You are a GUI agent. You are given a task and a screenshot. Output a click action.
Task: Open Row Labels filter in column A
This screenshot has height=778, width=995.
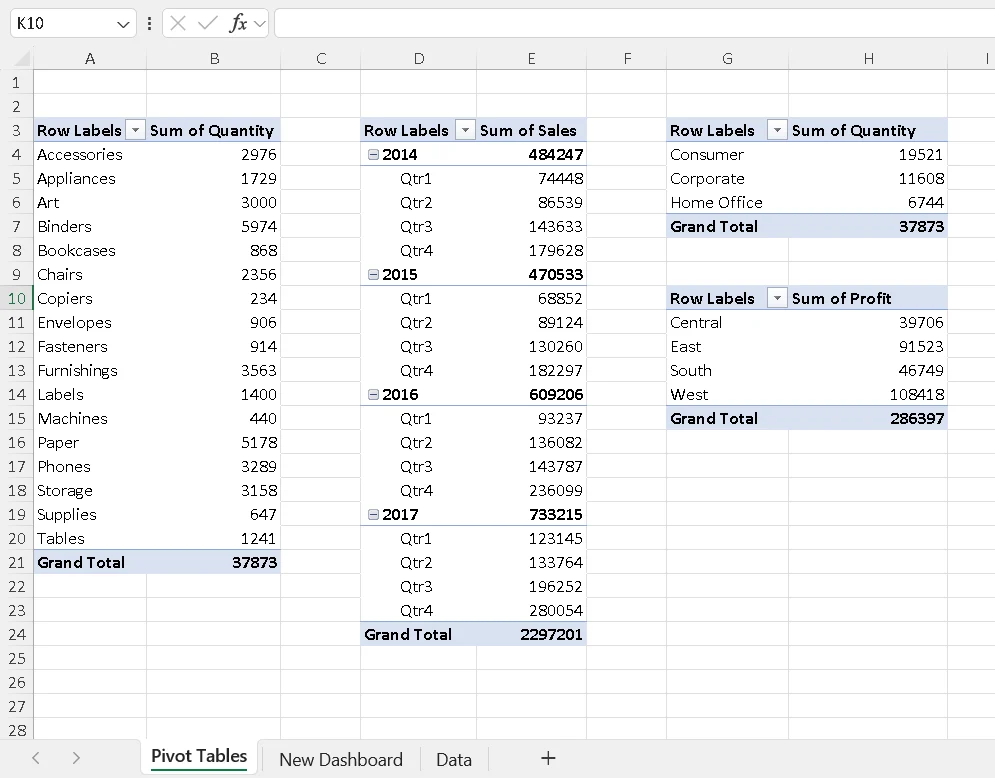[135, 131]
